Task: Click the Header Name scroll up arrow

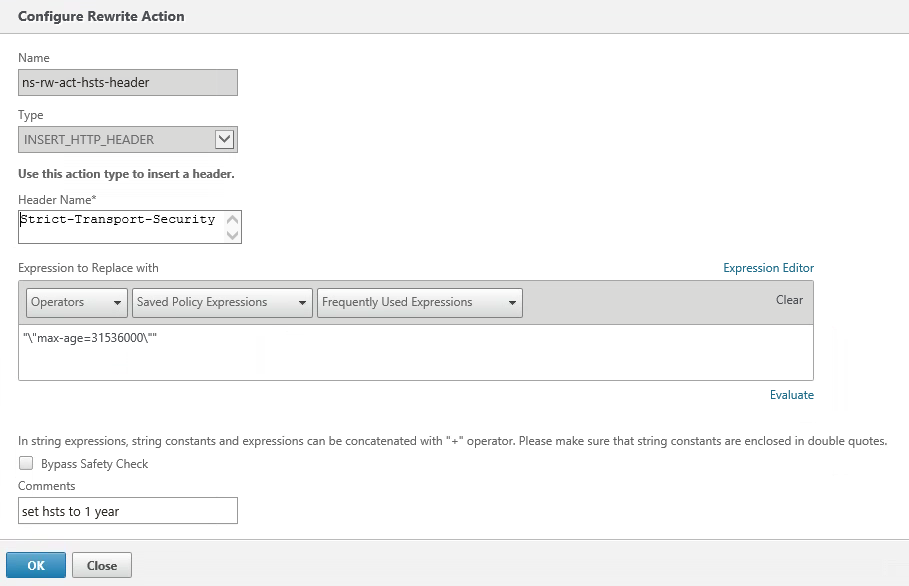Action: 232,220
